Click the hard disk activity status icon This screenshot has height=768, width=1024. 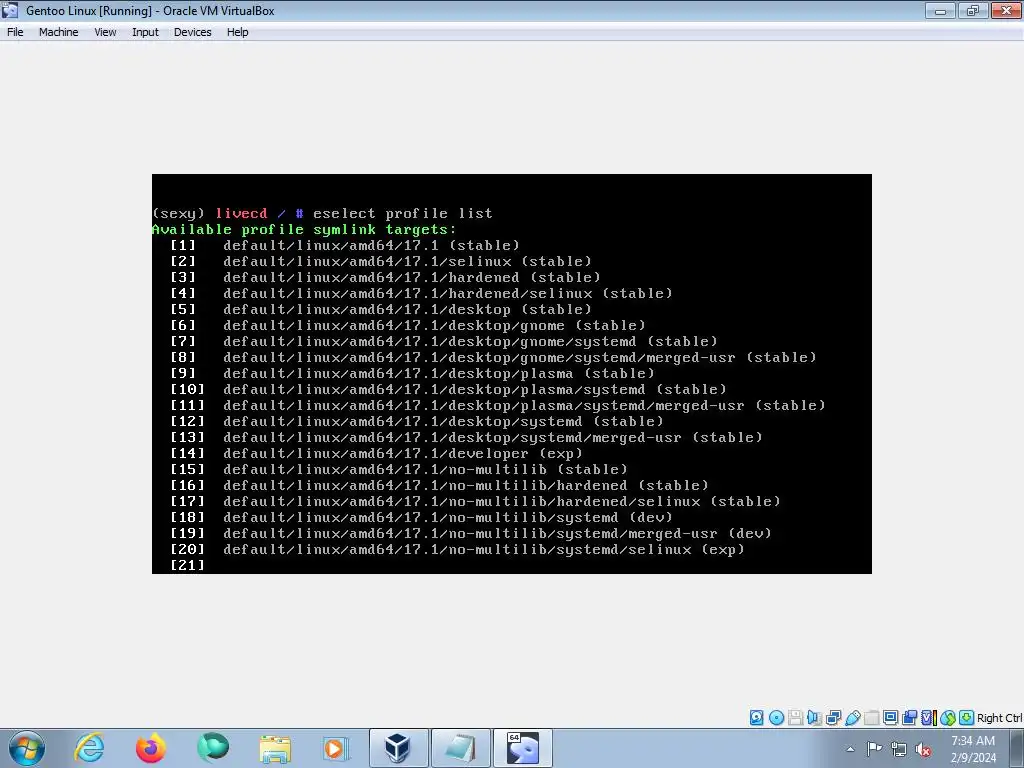point(756,718)
